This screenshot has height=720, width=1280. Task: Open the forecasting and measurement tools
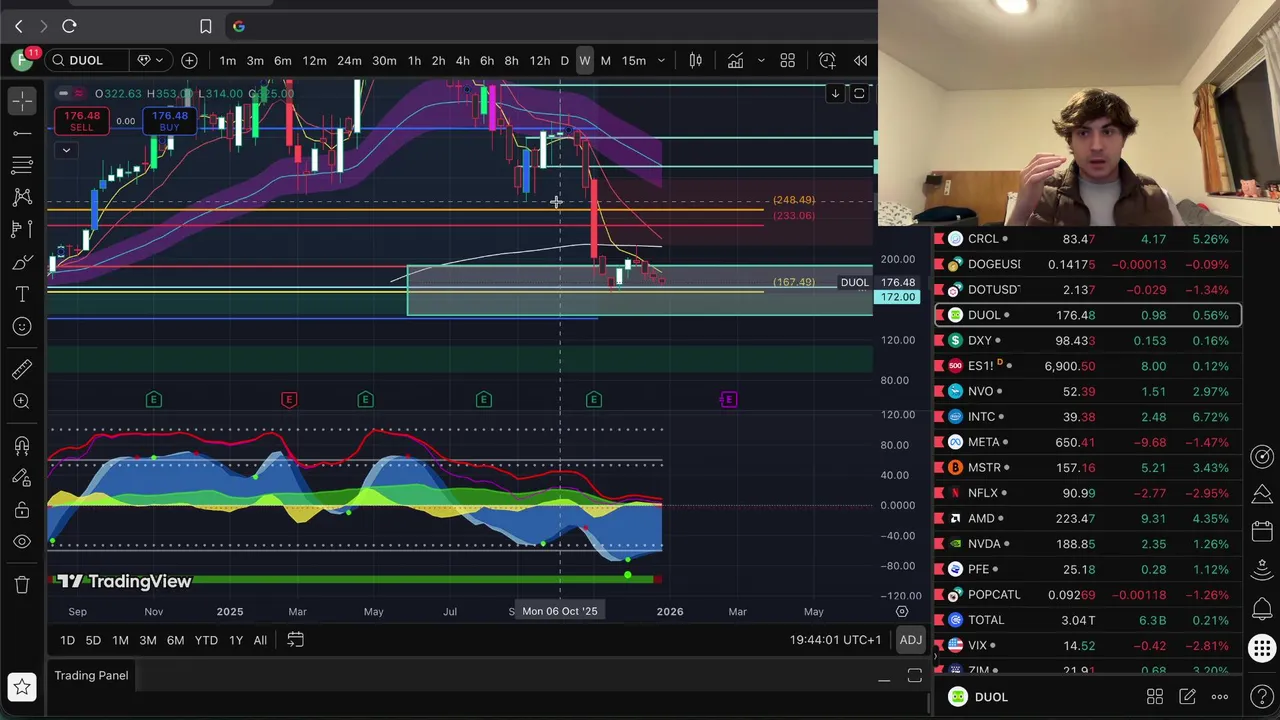[22, 230]
